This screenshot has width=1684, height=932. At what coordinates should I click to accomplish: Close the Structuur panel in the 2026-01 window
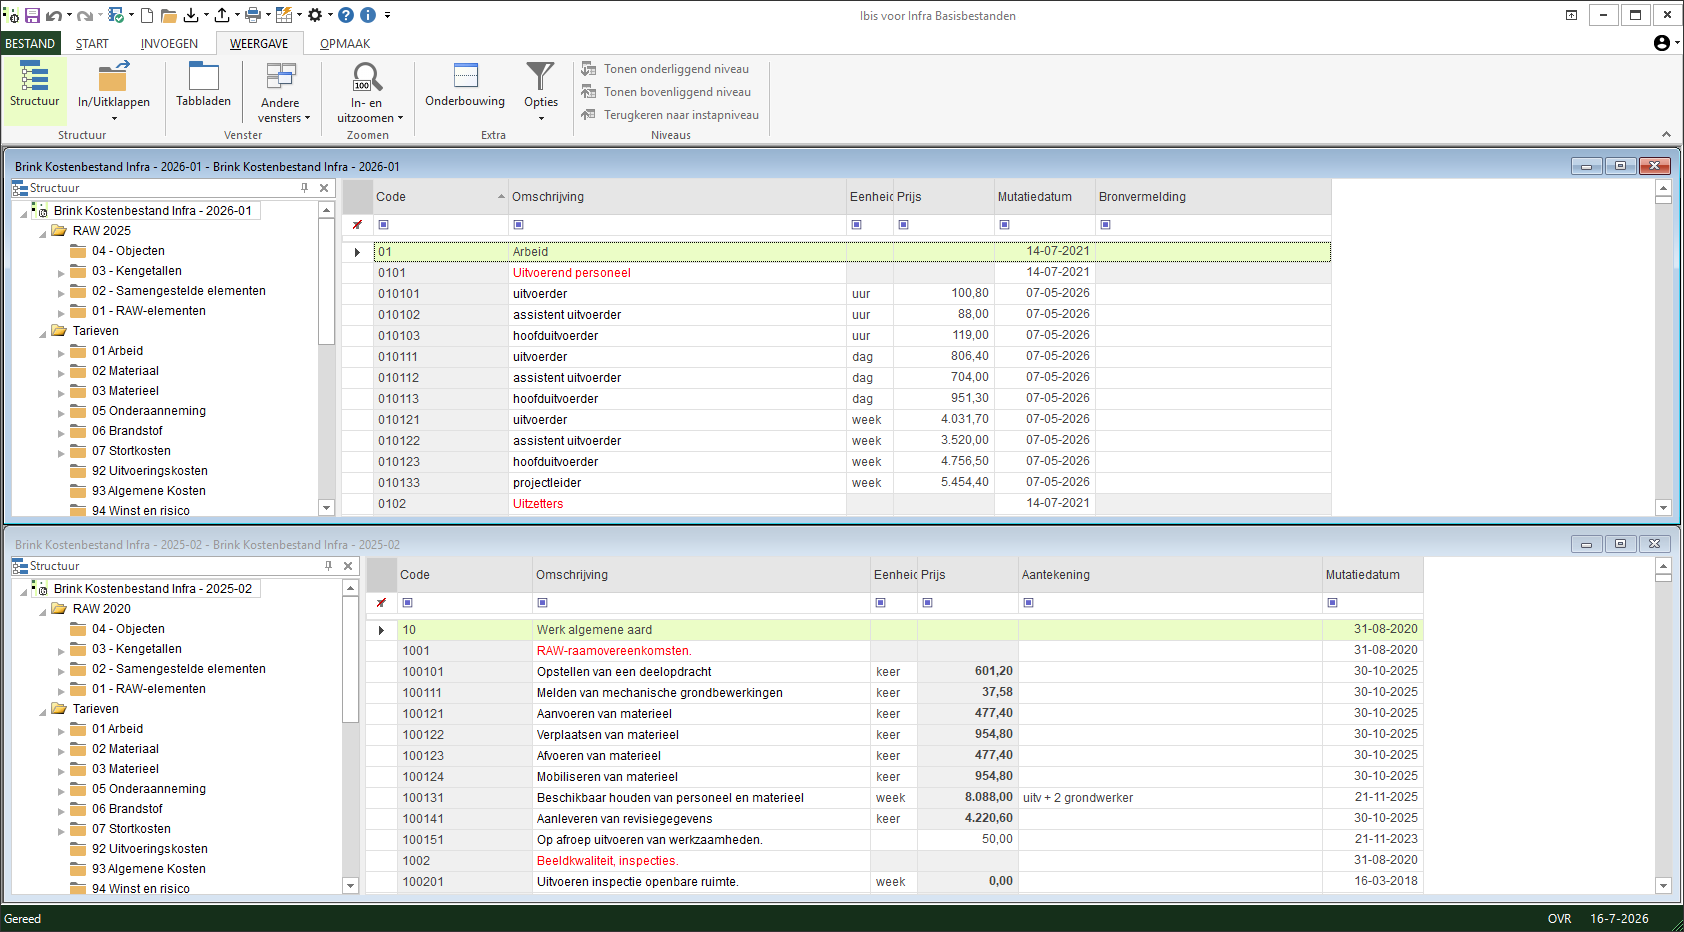(324, 188)
